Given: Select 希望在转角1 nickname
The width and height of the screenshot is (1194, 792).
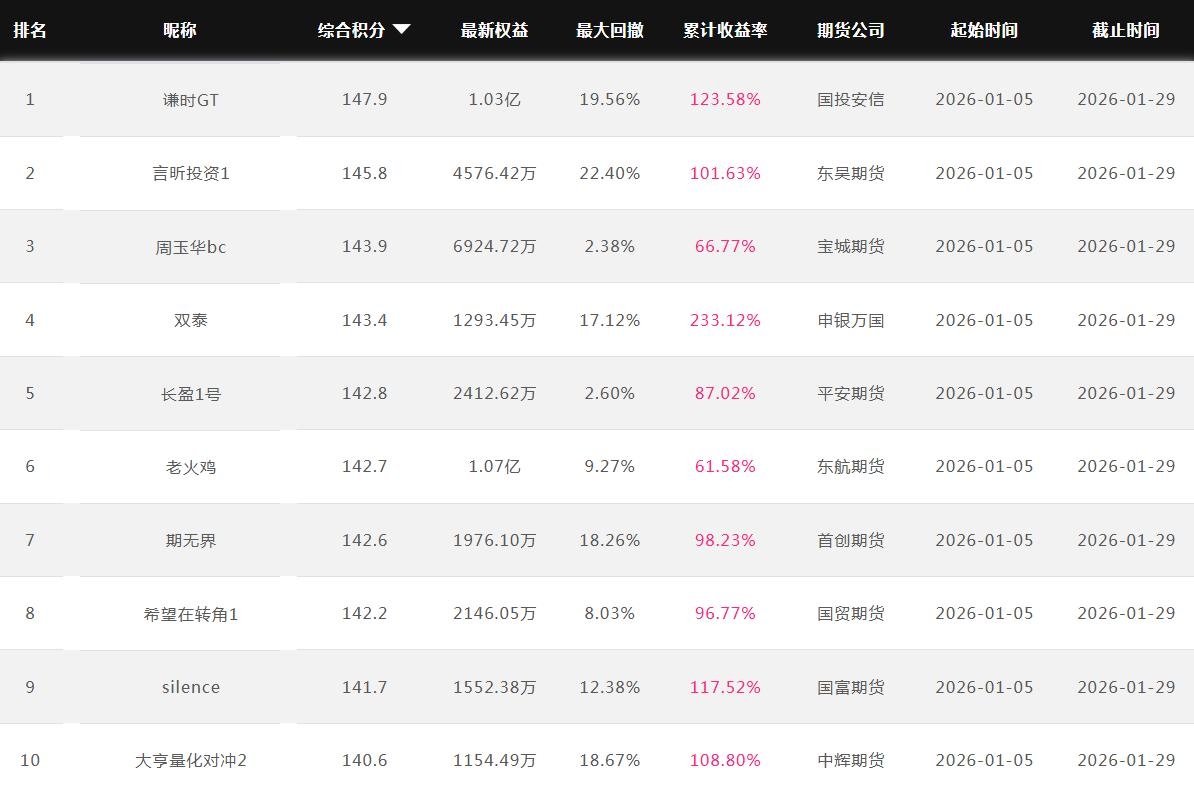Looking at the screenshot, I should click(x=190, y=614).
